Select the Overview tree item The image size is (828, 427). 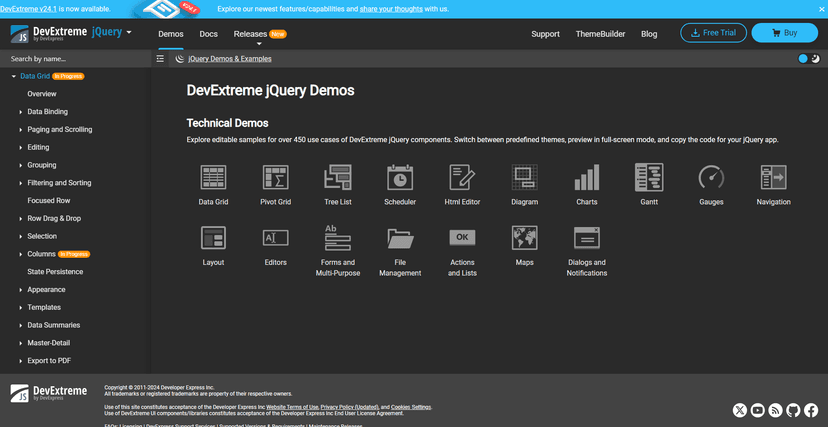42,94
